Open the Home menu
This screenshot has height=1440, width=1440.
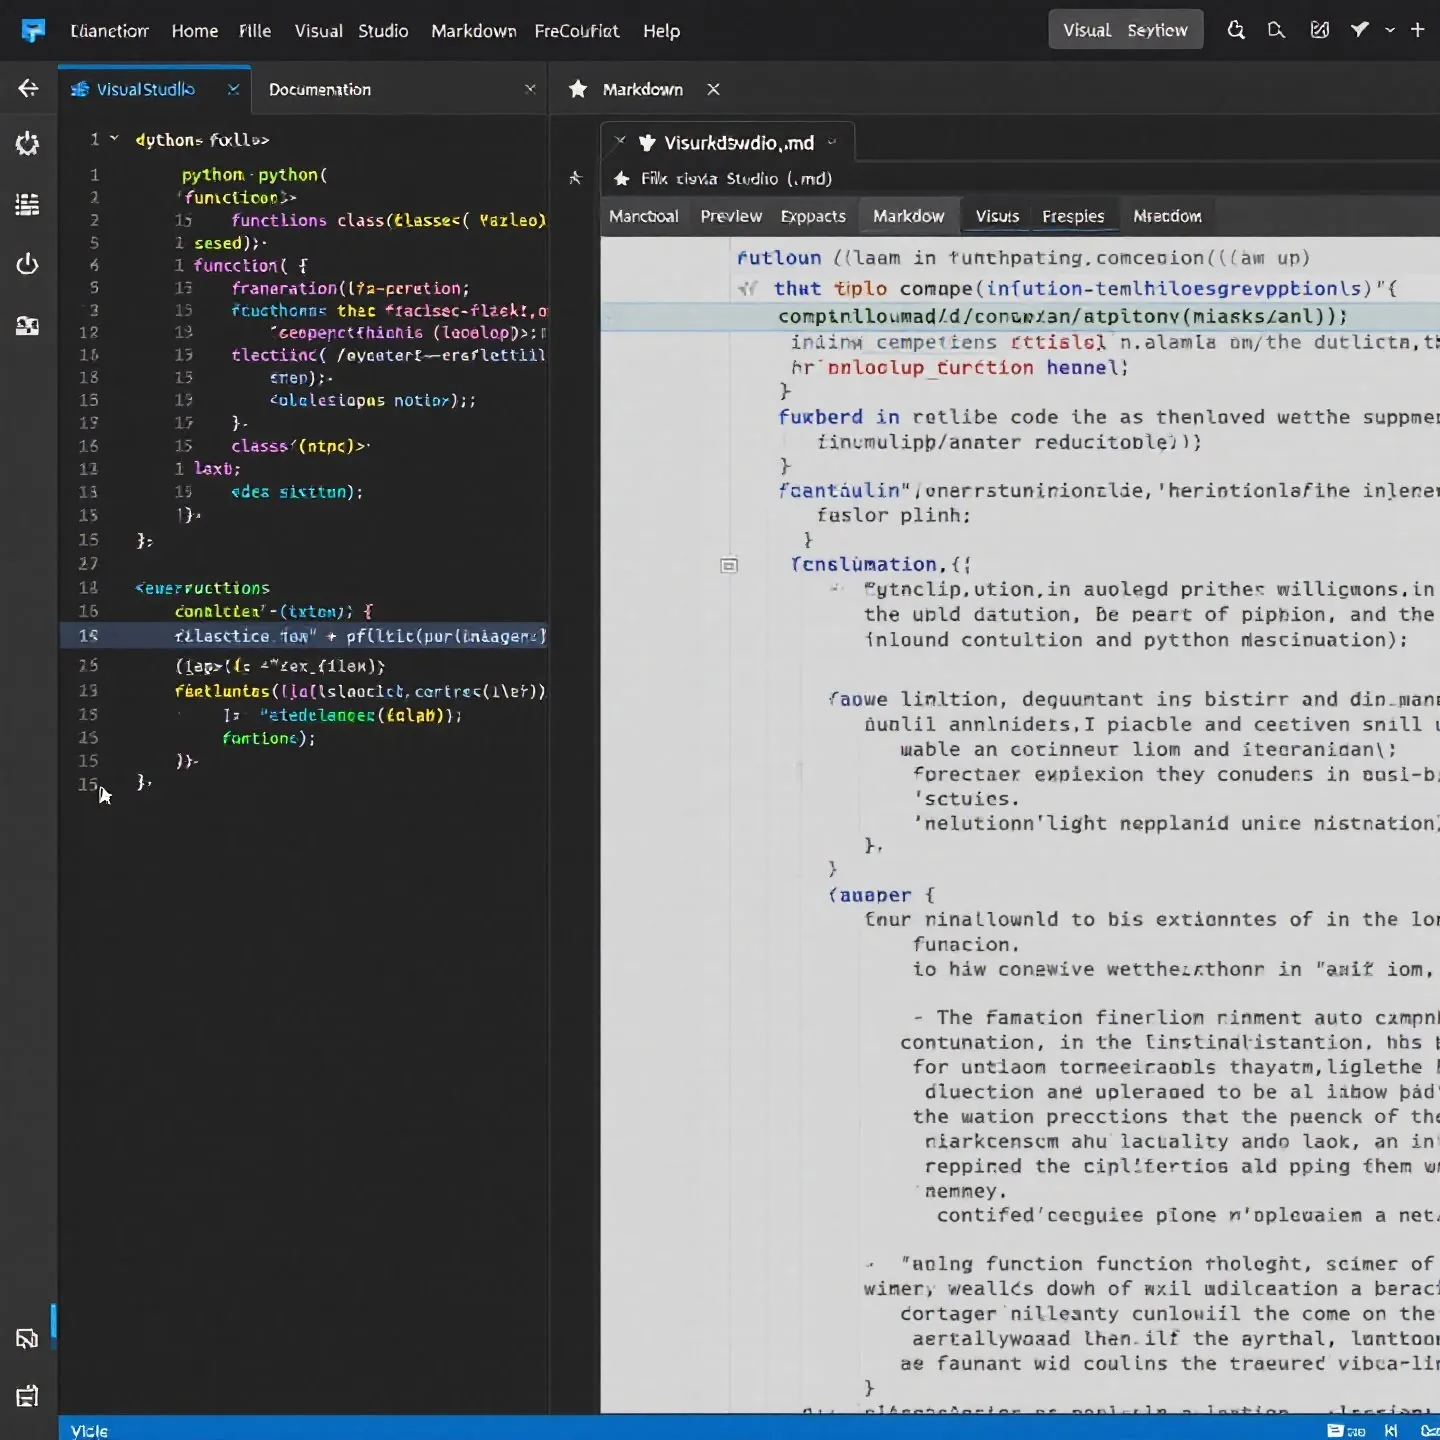click(x=194, y=31)
